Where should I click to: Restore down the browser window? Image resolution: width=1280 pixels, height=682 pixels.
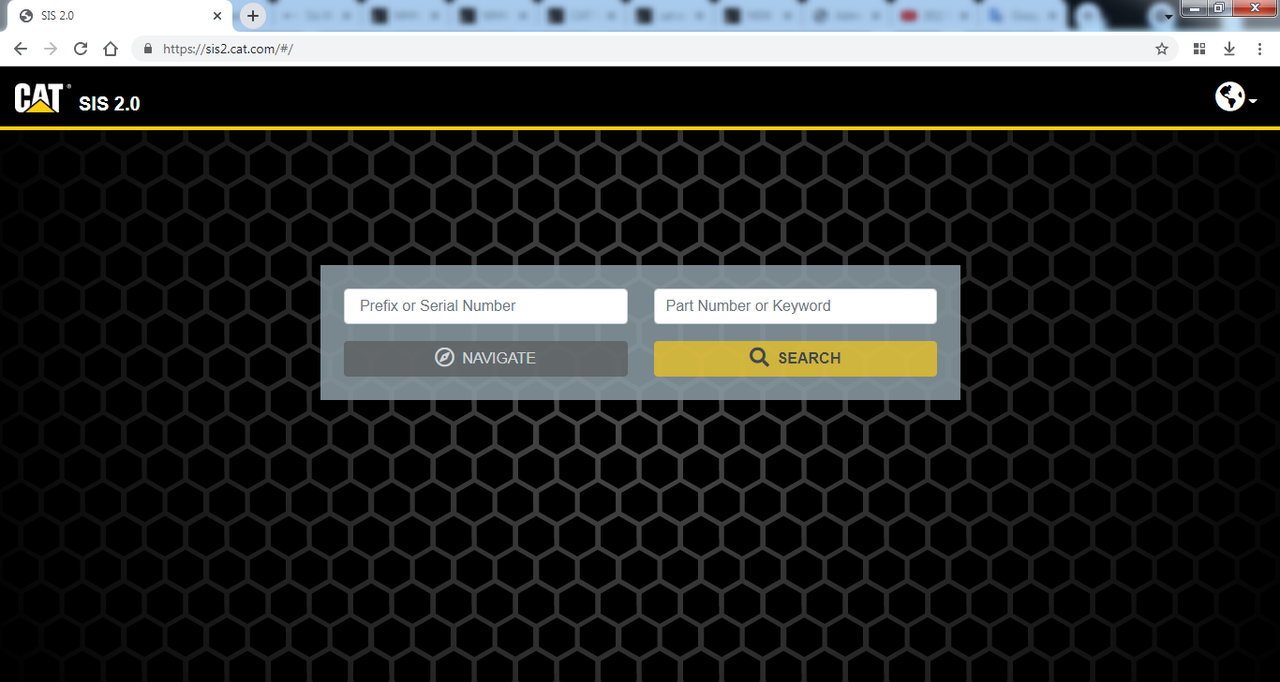click(1219, 8)
